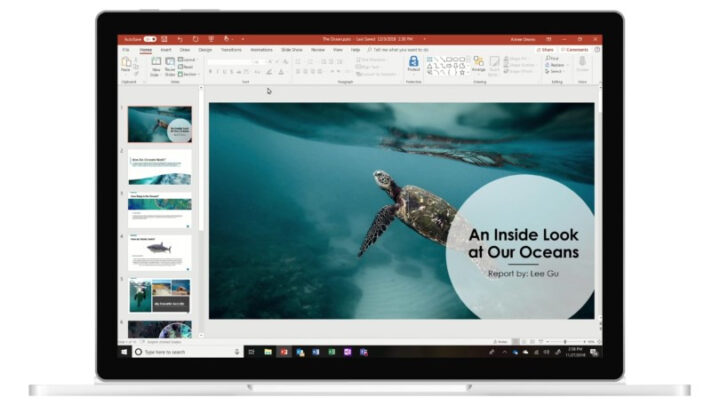This screenshot has width=720, height=405.
Task: Open the Select dropdown in Editing group
Action: (555, 72)
